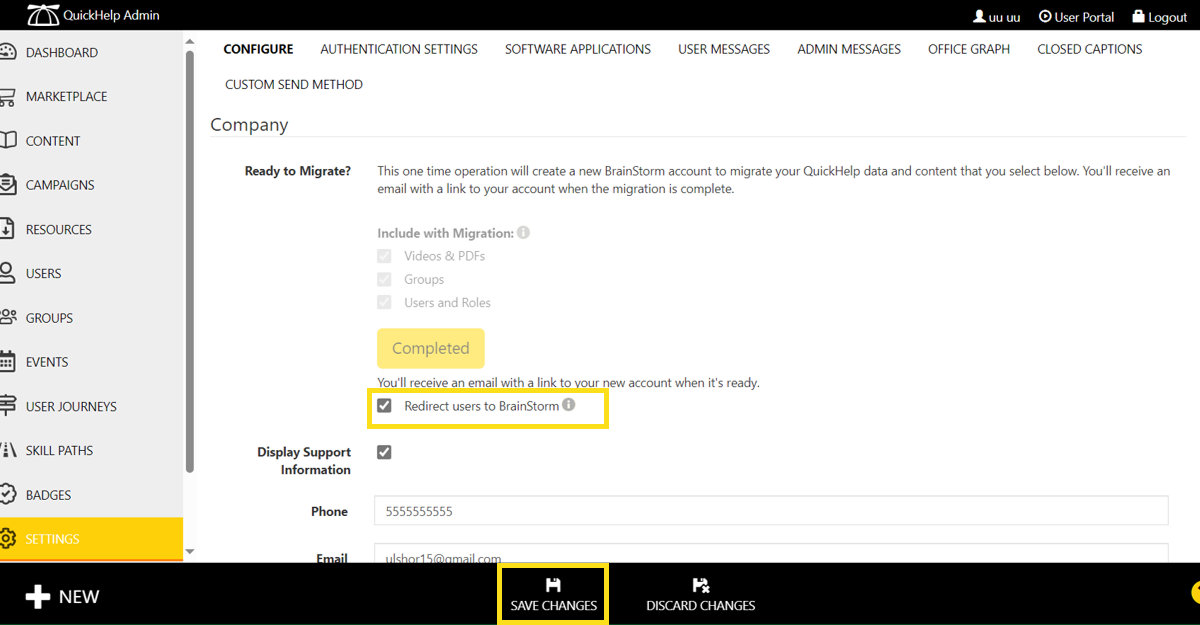Click the sidebar vertical scrollbar
This screenshot has height=625, width=1200.
pyautogui.click(x=190, y=260)
